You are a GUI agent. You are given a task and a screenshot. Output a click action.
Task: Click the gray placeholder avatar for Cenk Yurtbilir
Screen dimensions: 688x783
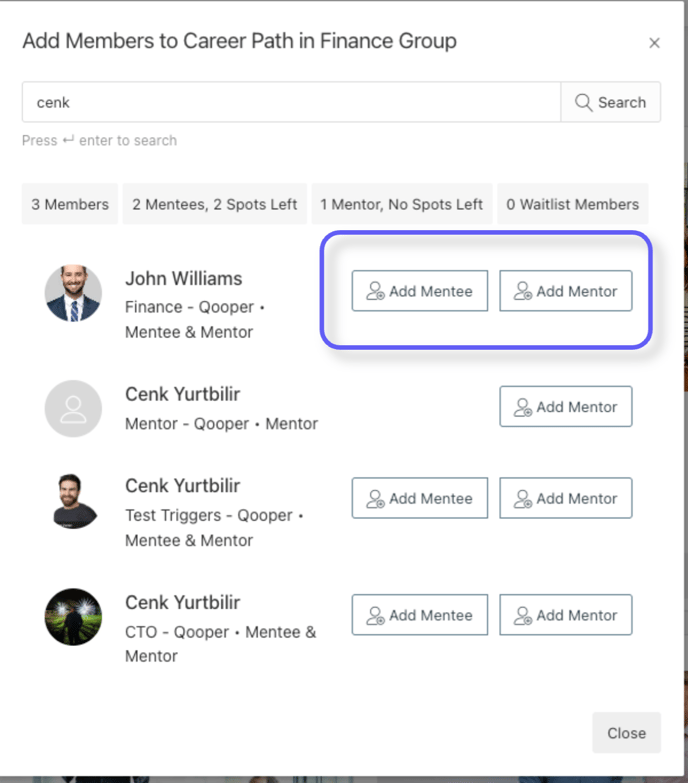point(73,408)
